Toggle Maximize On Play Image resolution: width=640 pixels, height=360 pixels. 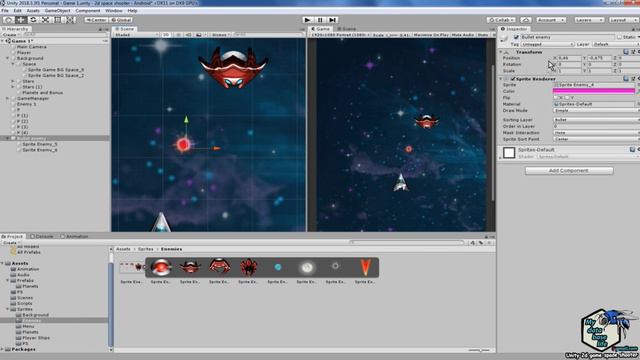[431, 35]
